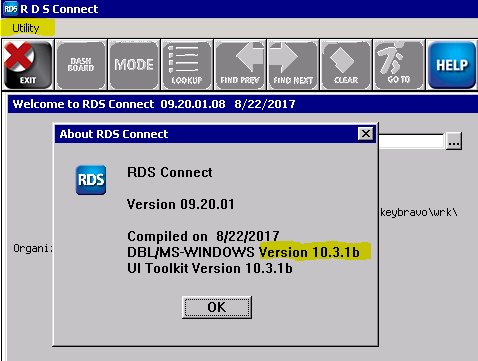Confirm the About dialog with OK
Image resolution: width=478 pixels, height=361 pixels.
pyautogui.click(x=217, y=307)
